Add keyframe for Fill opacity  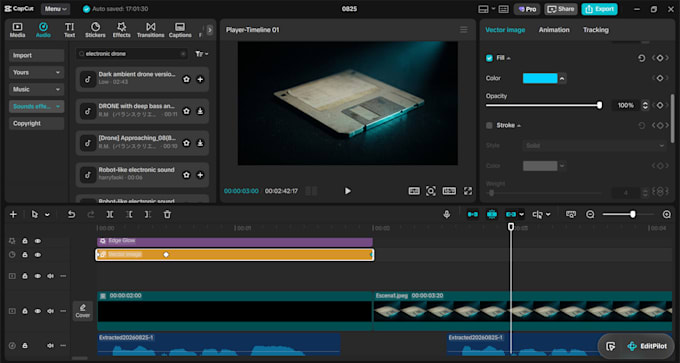pyautogui.click(x=660, y=105)
